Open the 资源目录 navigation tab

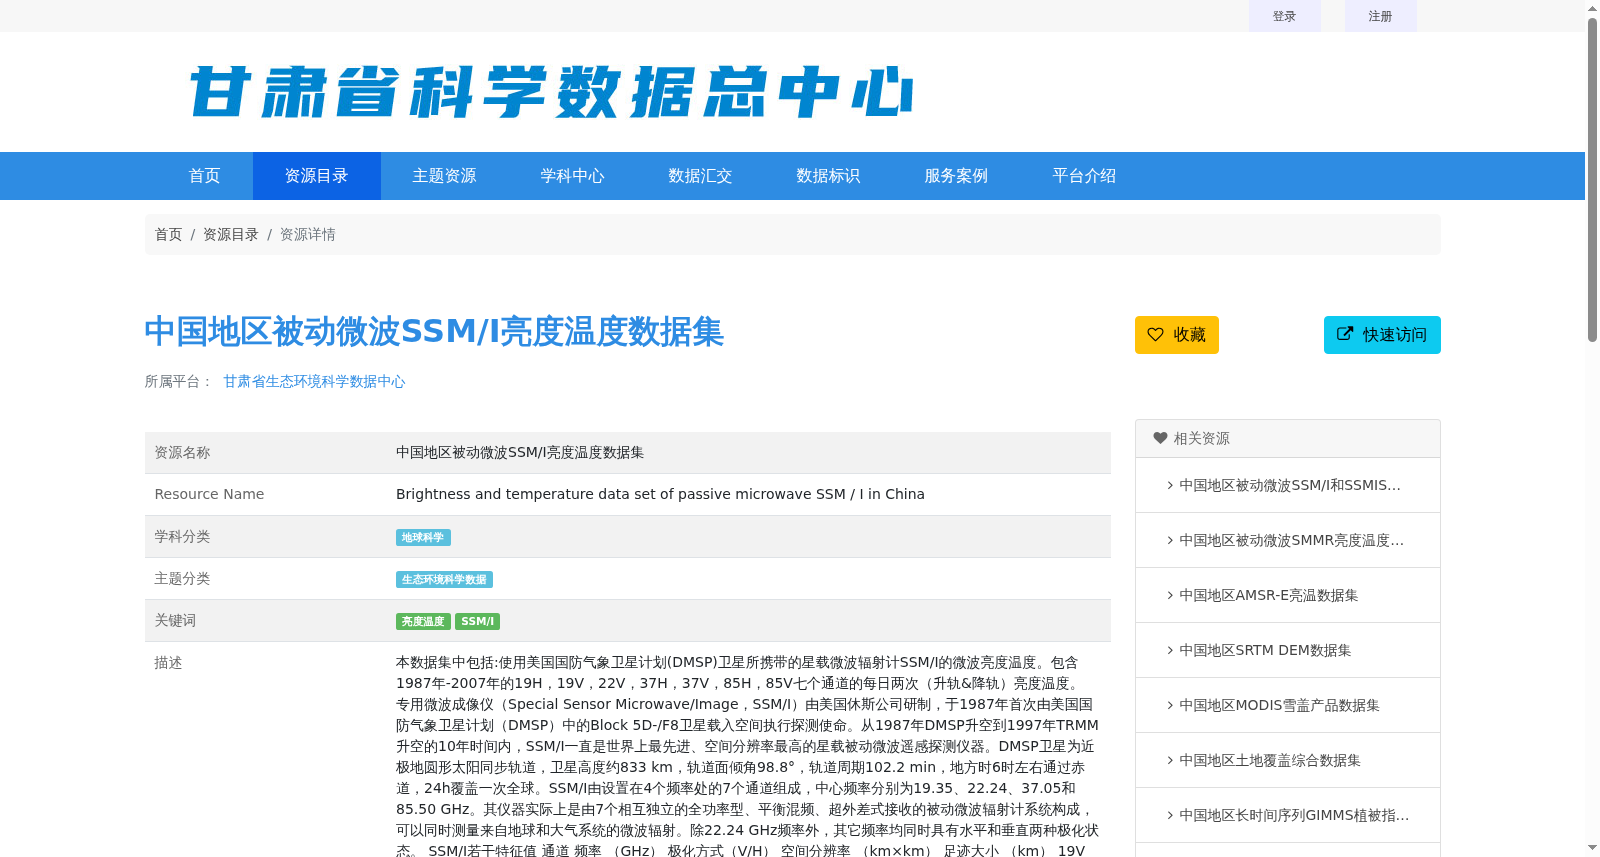point(317,176)
